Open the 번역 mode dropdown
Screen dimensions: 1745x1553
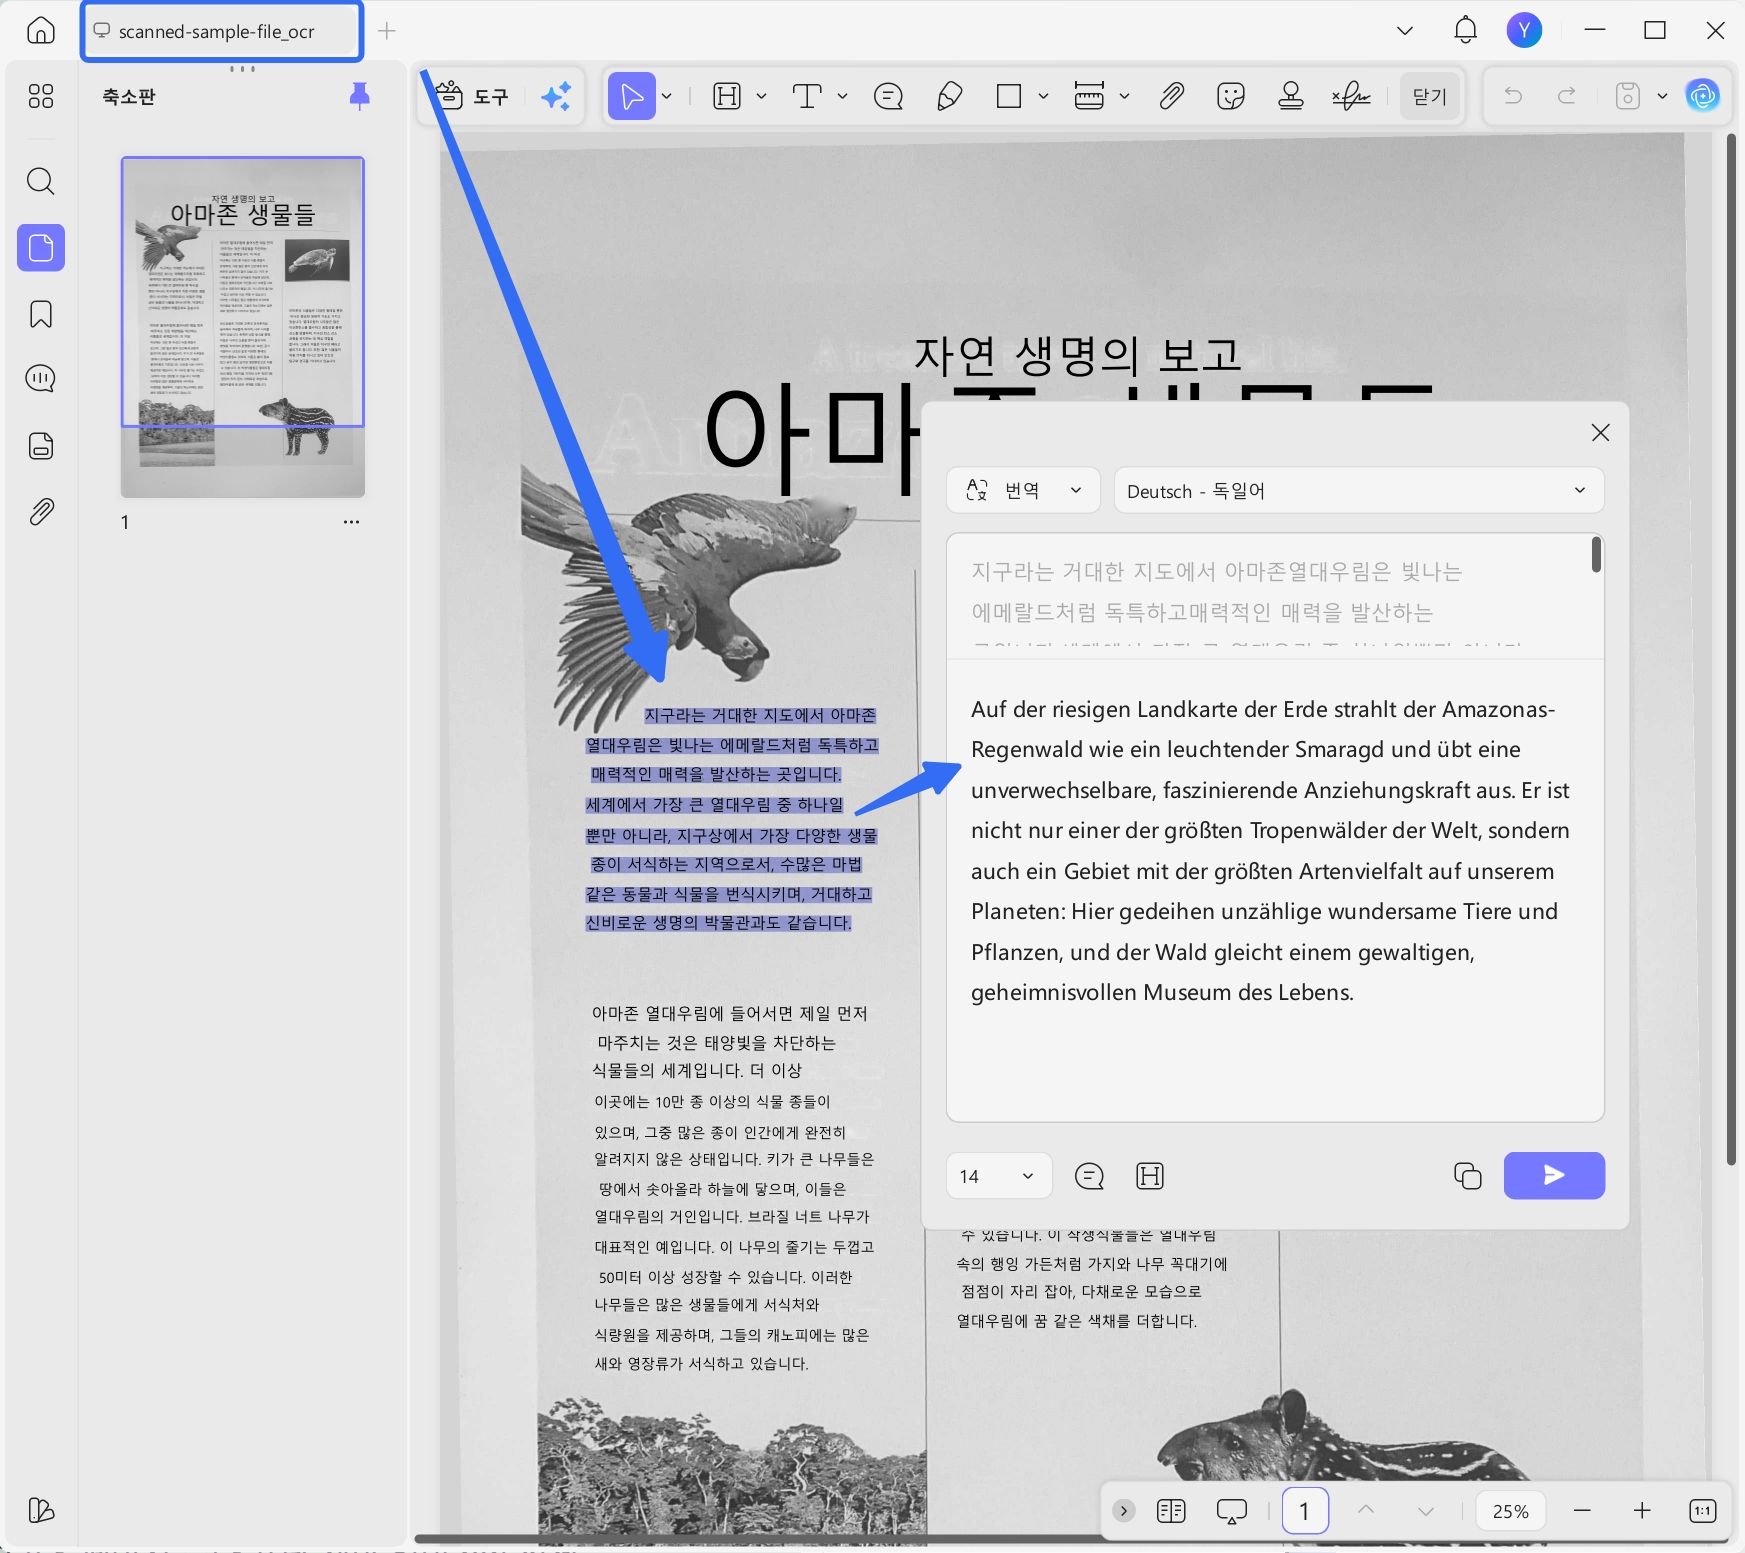click(x=1023, y=490)
